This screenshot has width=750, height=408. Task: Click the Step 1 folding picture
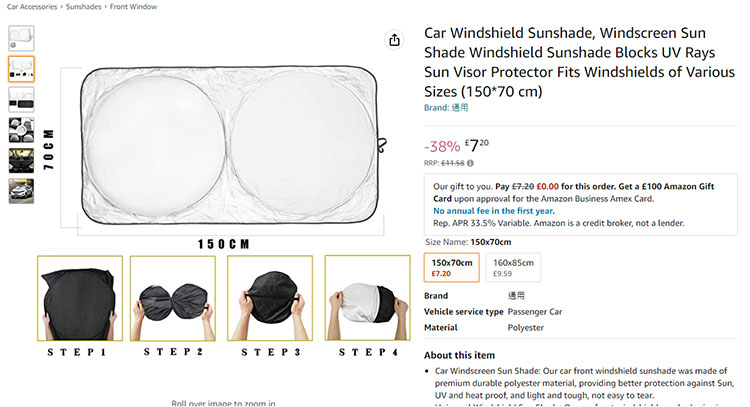80,299
